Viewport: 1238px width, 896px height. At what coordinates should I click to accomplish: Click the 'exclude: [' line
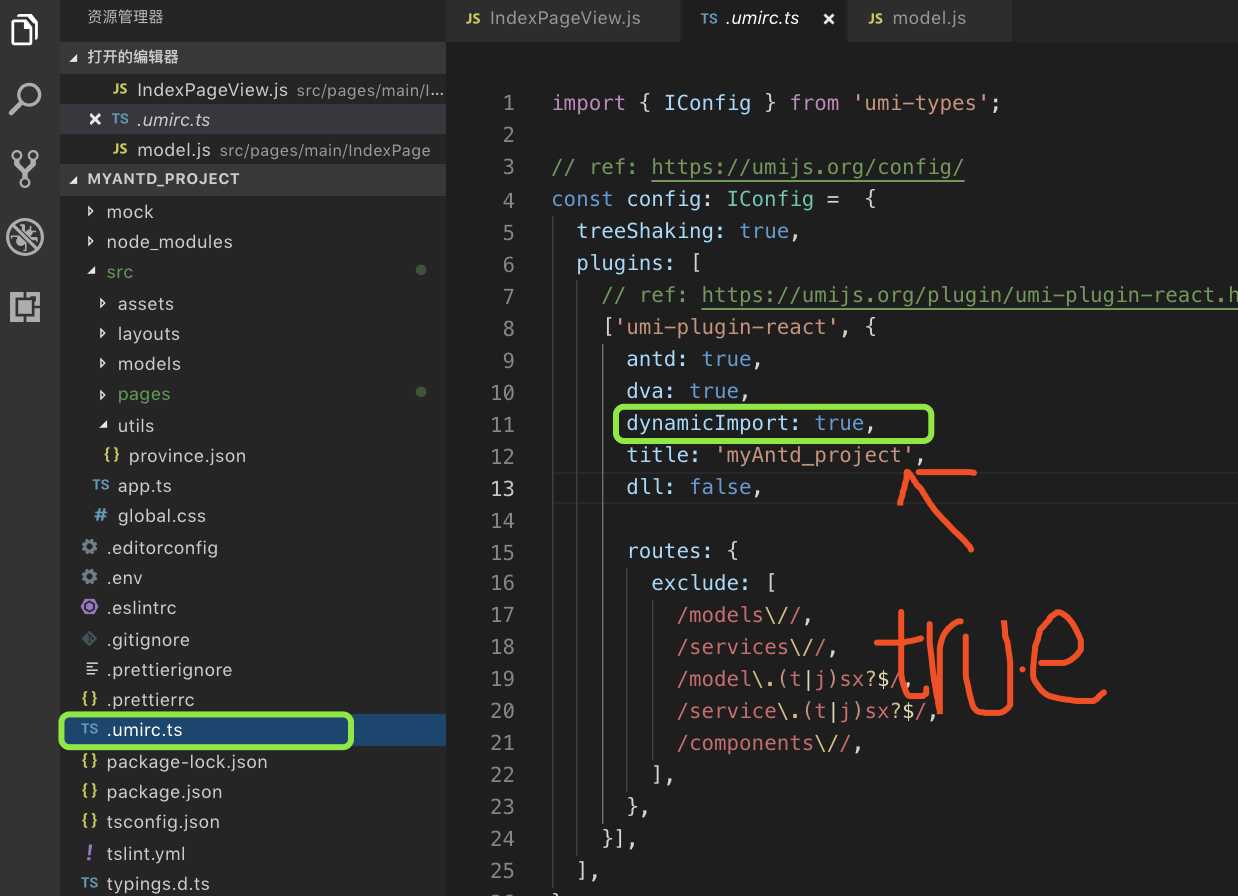714,583
